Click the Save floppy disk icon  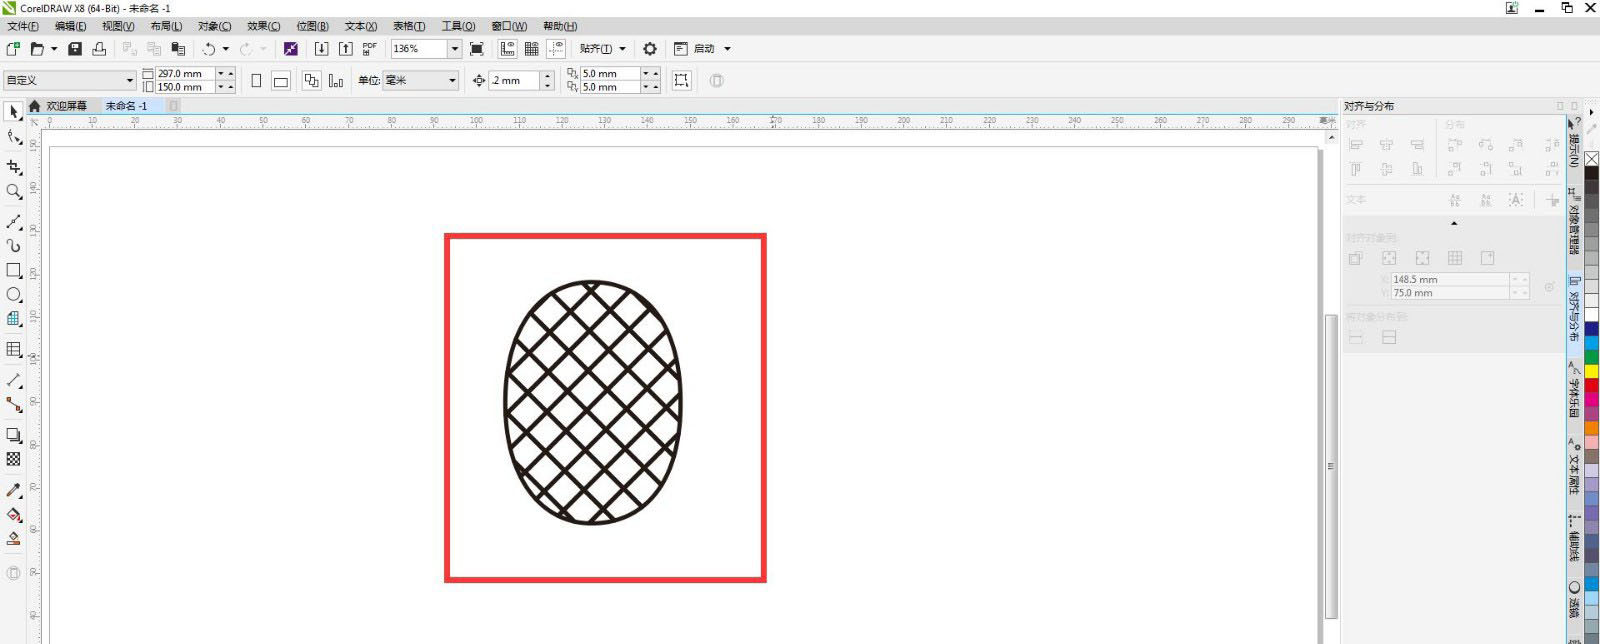click(75, 48)
